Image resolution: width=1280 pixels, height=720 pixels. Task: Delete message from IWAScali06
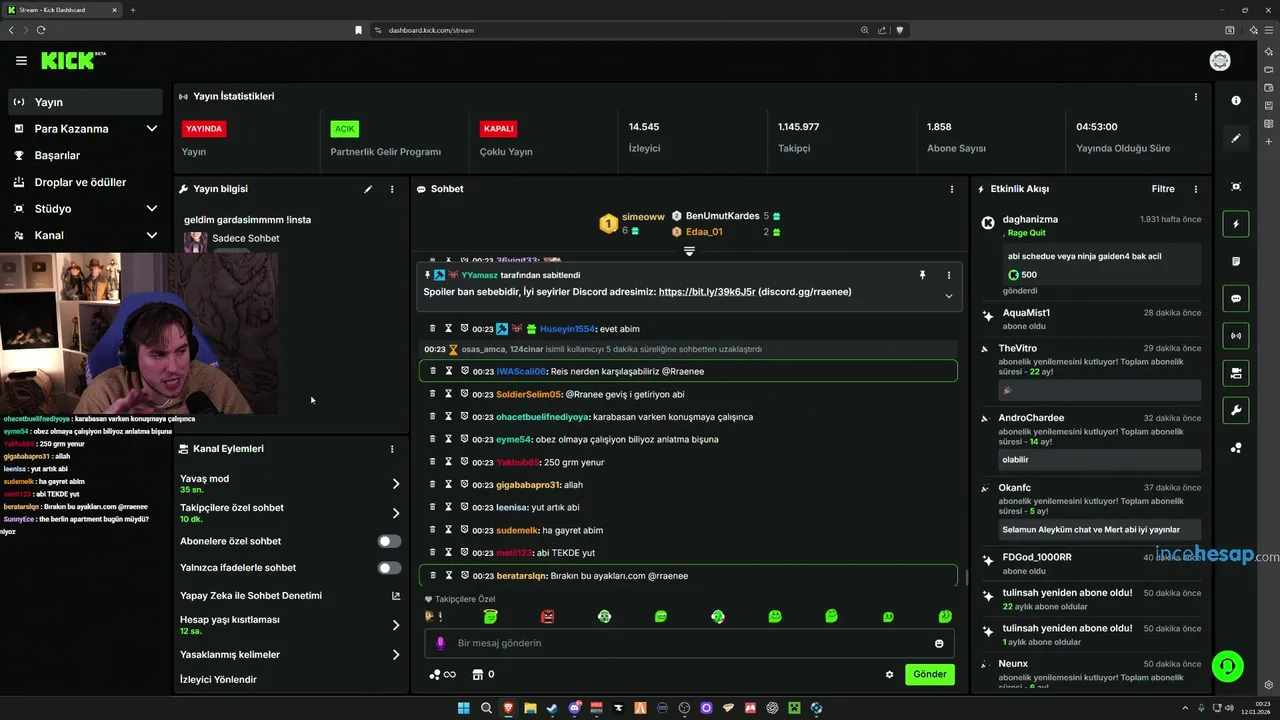tap(433, 371)
